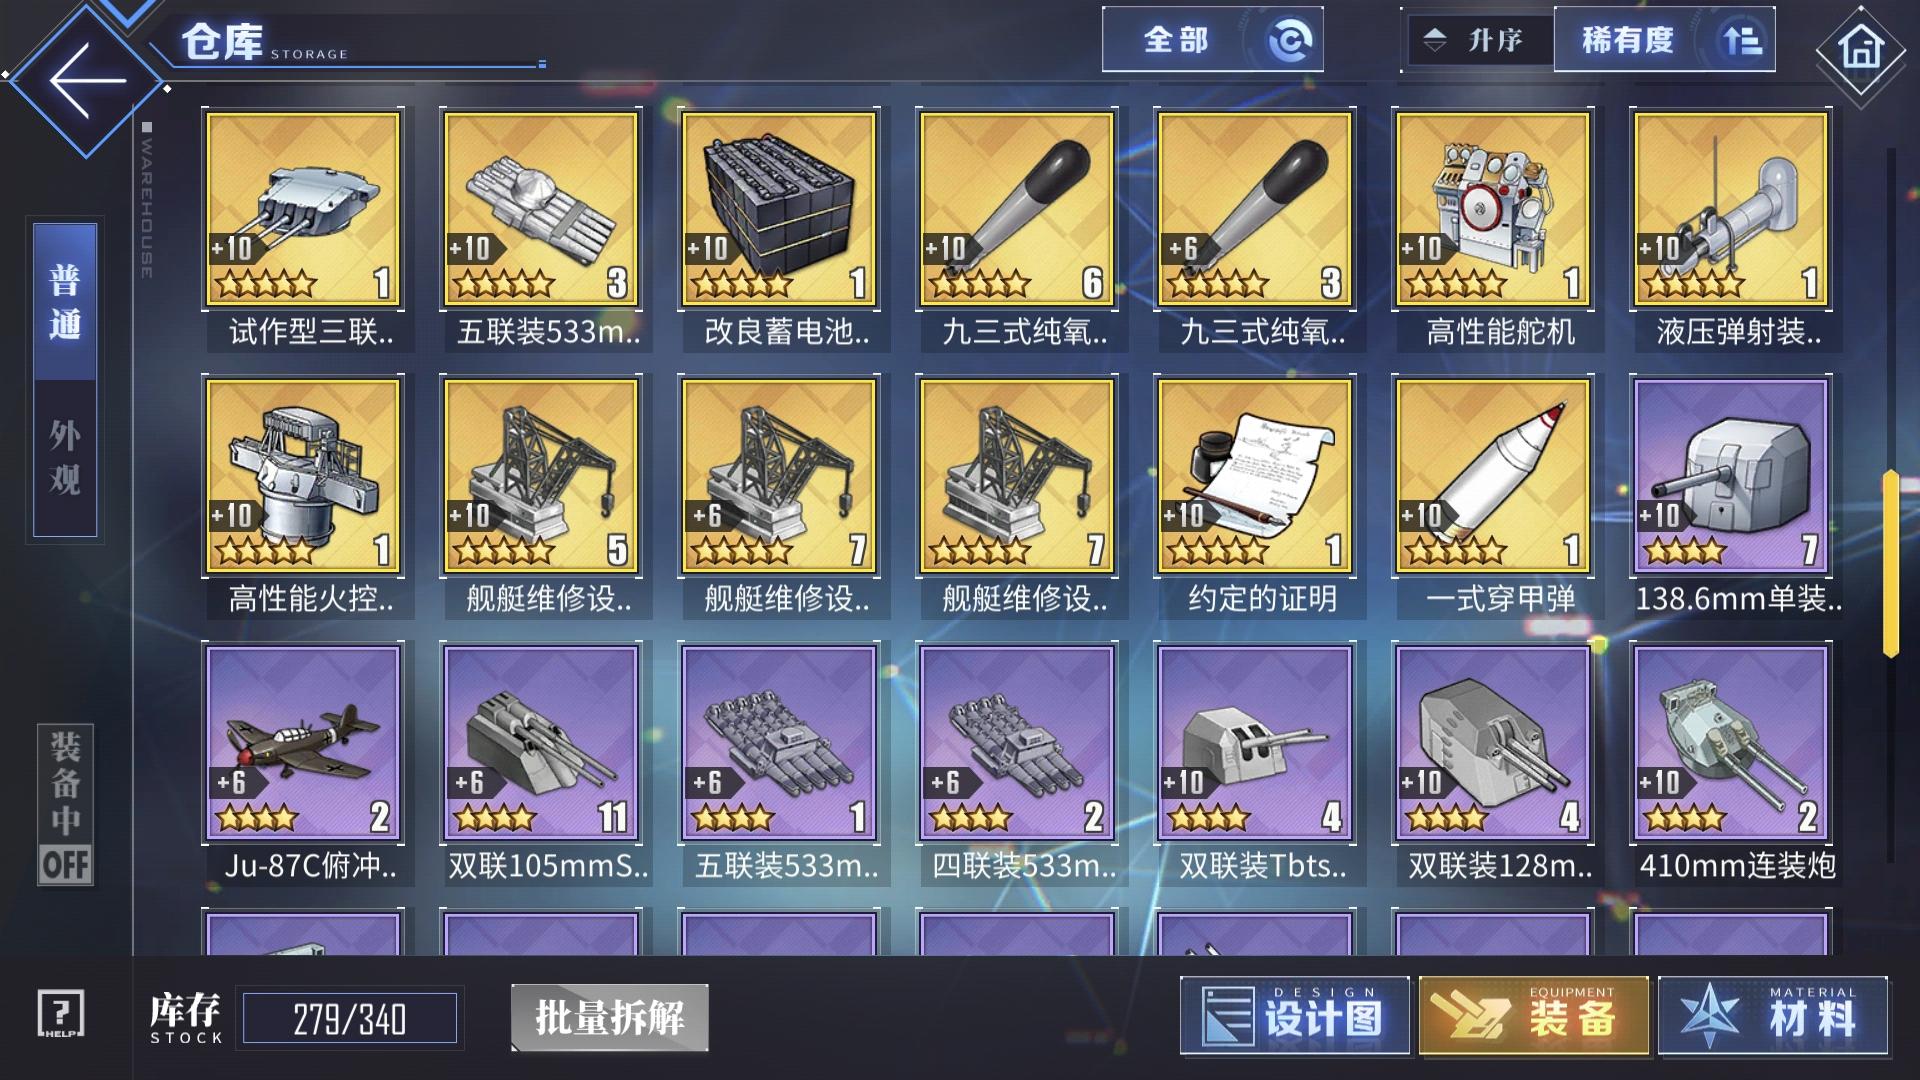Image resolution: width=1920 pixels, height=1080 pixels.
Task: Click the 装备 equipment button
Action: click(1534, 1016)
